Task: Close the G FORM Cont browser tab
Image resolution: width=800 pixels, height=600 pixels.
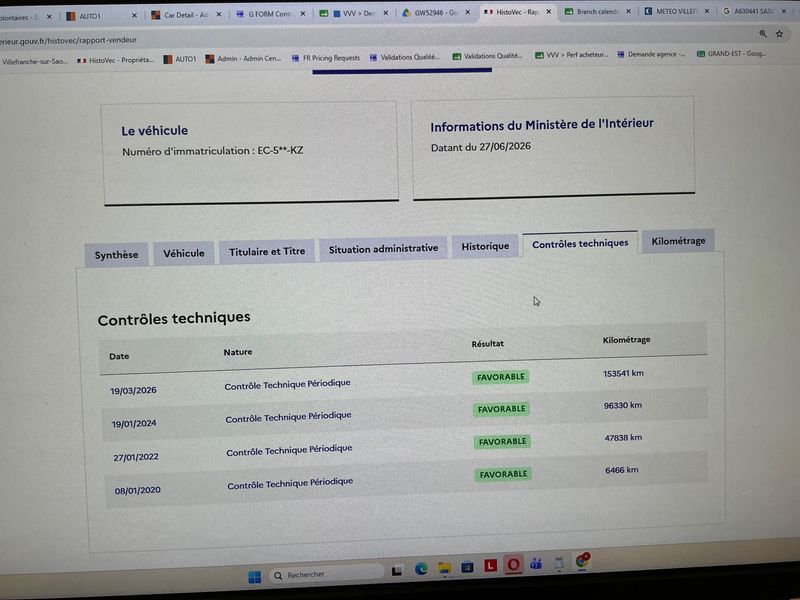Action: coord(303,14)
